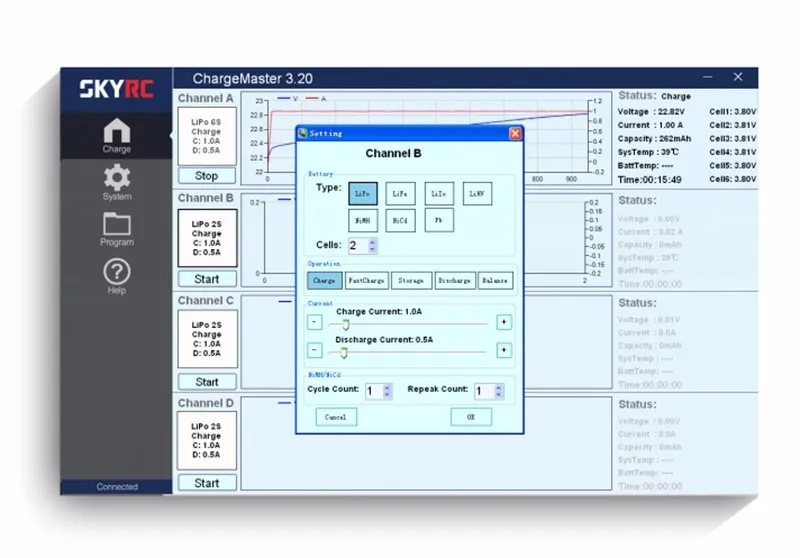Screen dimensions: 800x558
Task: Select NiMH battery type
Action: click(x=363, y=220)
